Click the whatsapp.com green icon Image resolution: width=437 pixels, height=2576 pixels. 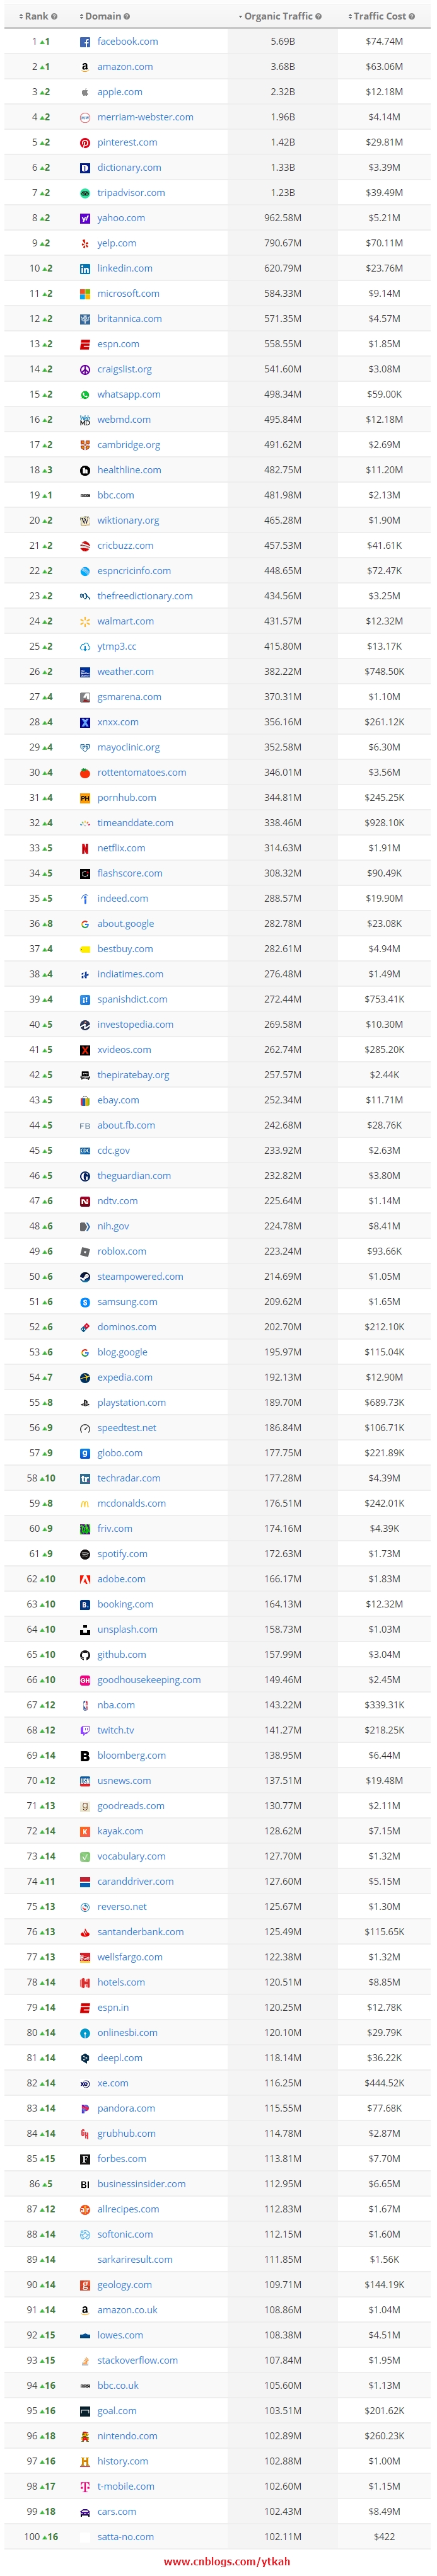coord(85,395)
